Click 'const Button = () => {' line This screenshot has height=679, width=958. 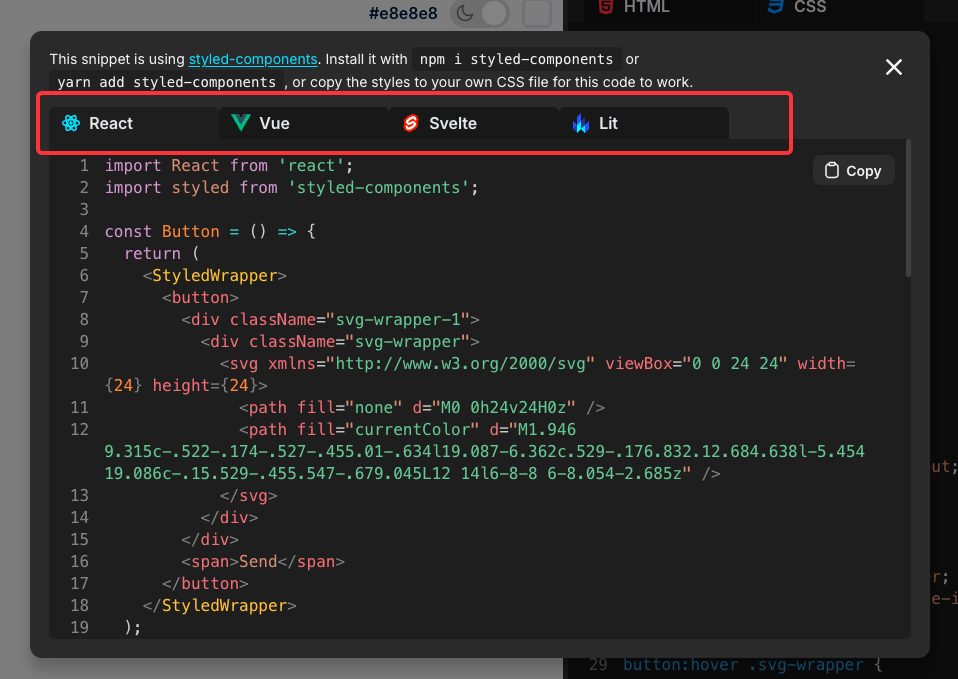tap(210, 232)
